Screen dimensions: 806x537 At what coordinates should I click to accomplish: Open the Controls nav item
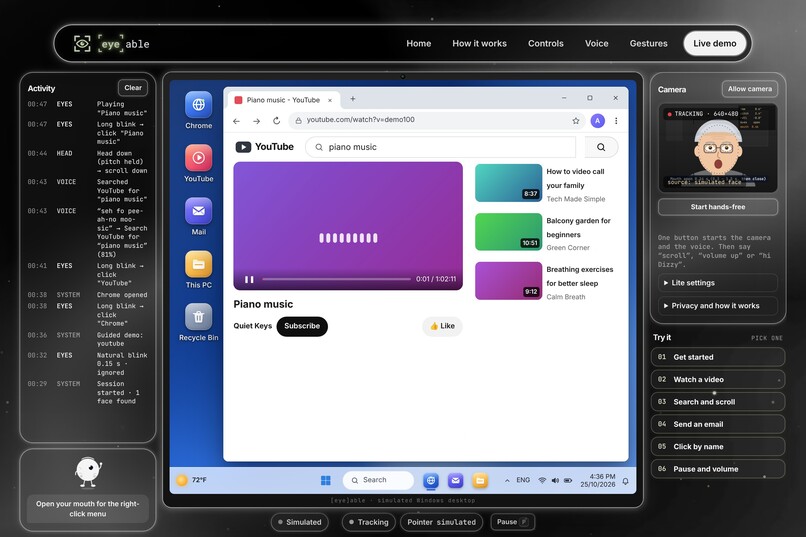click(545, 44)
